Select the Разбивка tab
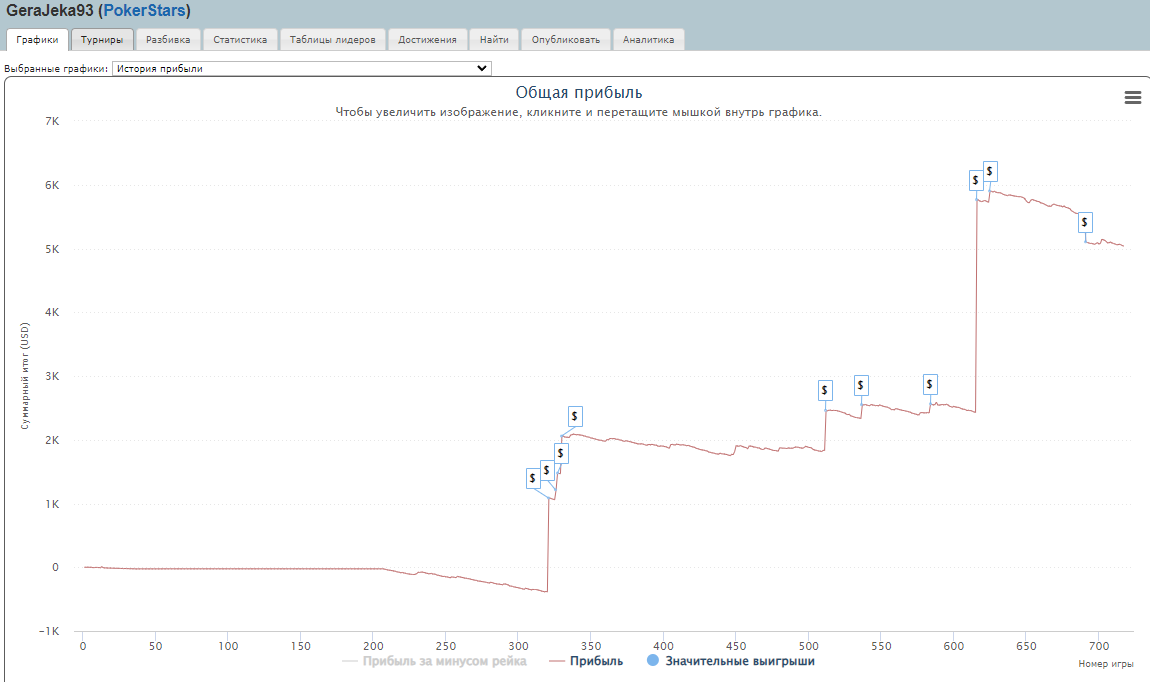1150x682 pixels. tap(168, 40)
